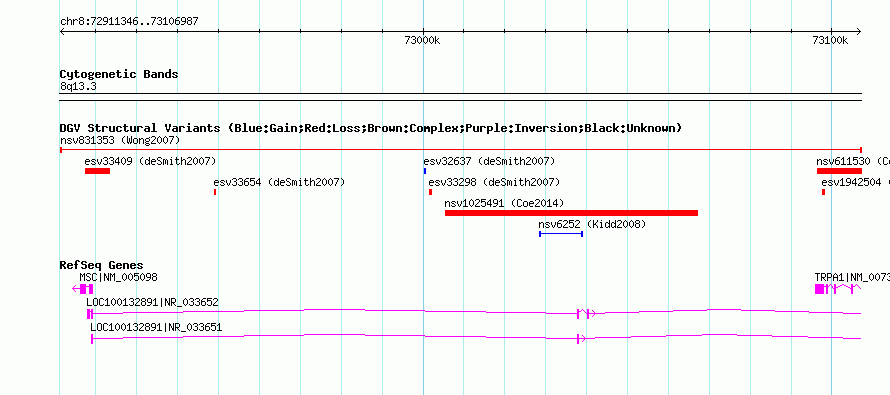Viewport: 890px width, 395px height.
Task: Click the long red nsv831353 variant line
Action: pos(461,150)
